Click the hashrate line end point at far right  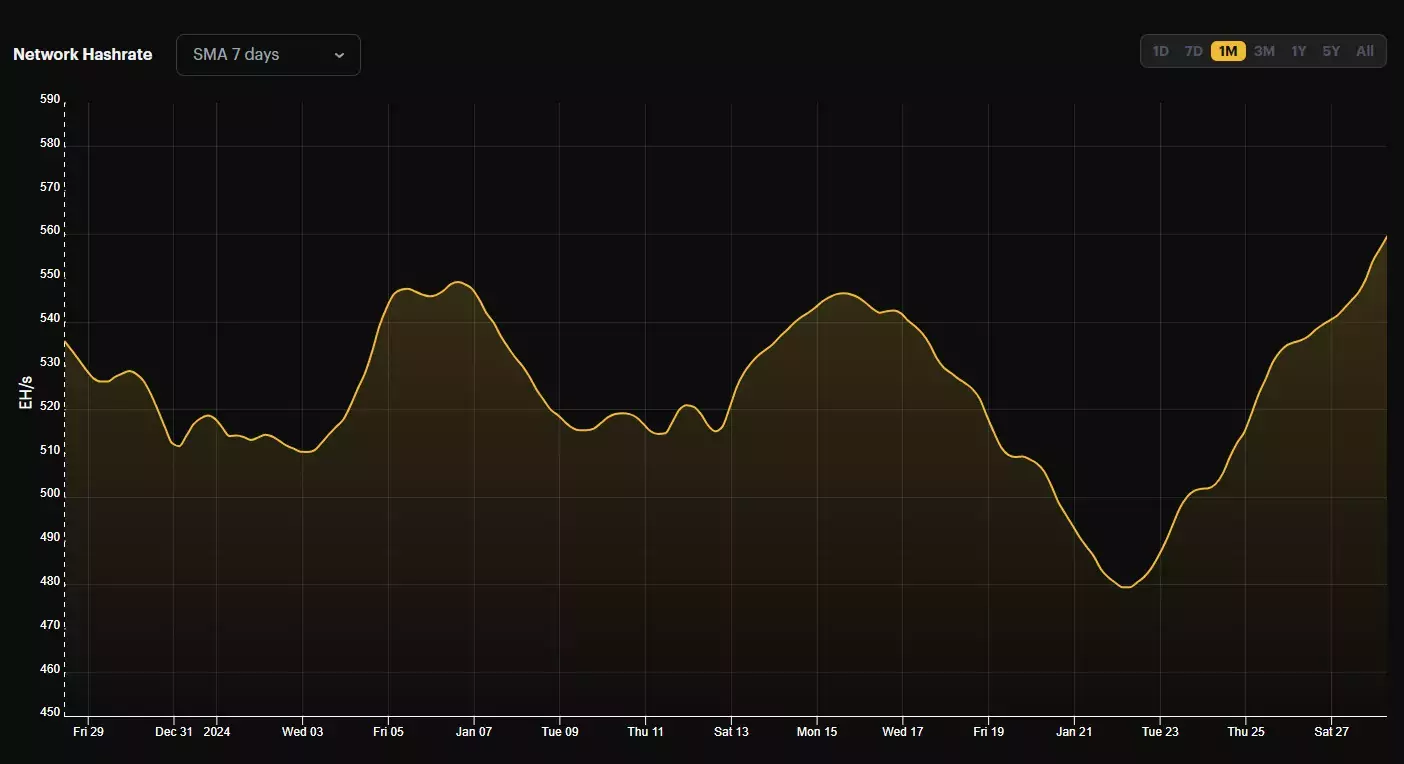pyautogui.click(x=1385, y=237)
